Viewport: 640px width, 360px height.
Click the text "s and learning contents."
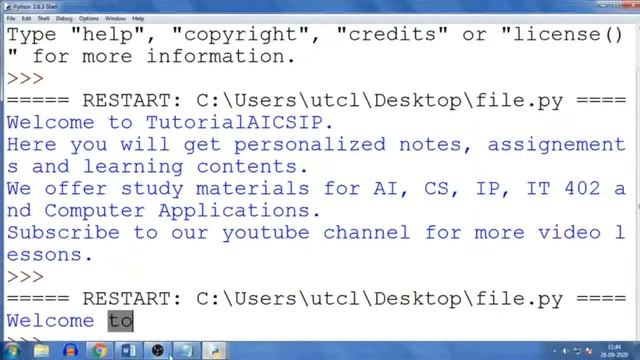tap(158, 167)
